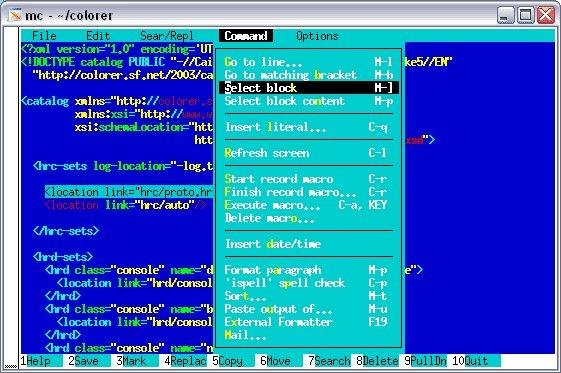Screen dimensions: 561x373
Task: Open the Edit menu
Action: click(98, 36)
